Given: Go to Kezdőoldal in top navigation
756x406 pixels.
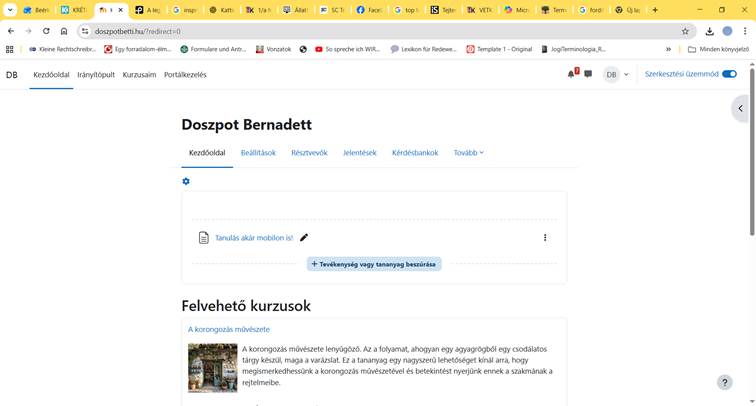Looking at the screenshot, I should (x=51, y=75).
